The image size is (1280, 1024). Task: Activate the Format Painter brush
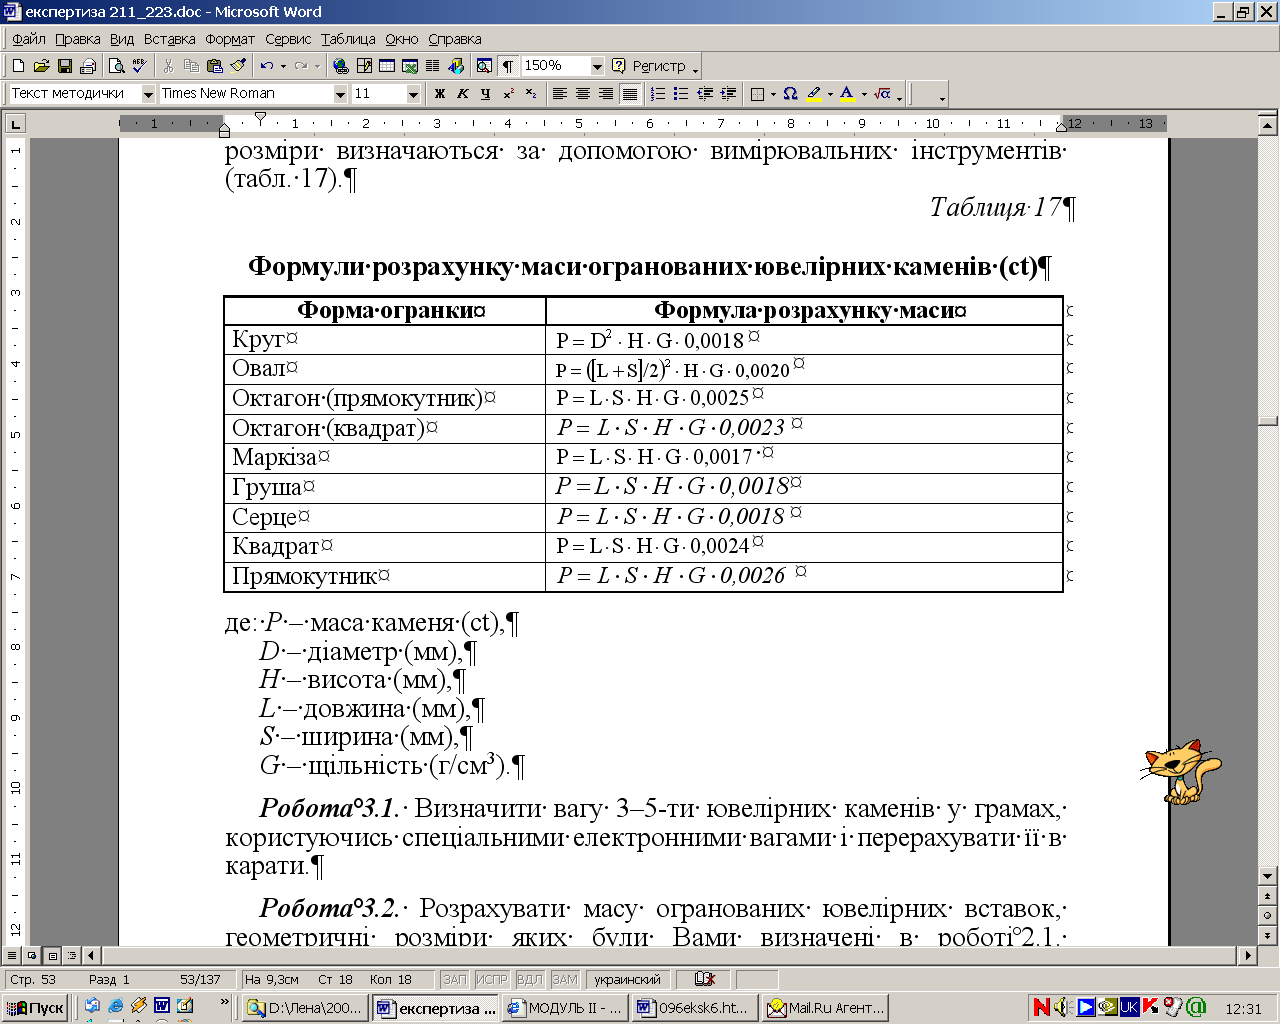point(237,66)
